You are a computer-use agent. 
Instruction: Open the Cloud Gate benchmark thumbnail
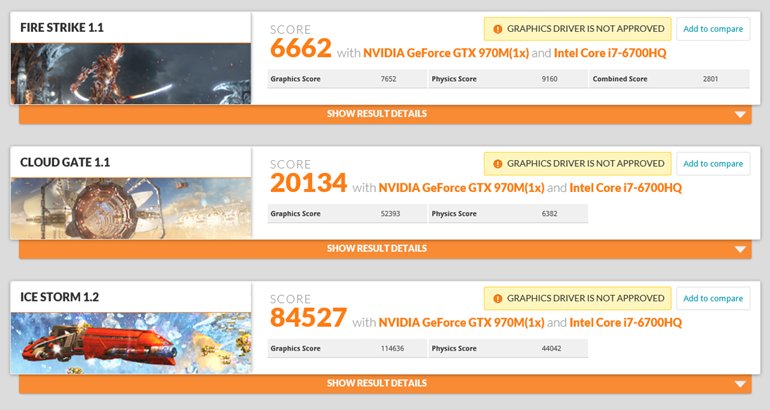pos(130,208)
